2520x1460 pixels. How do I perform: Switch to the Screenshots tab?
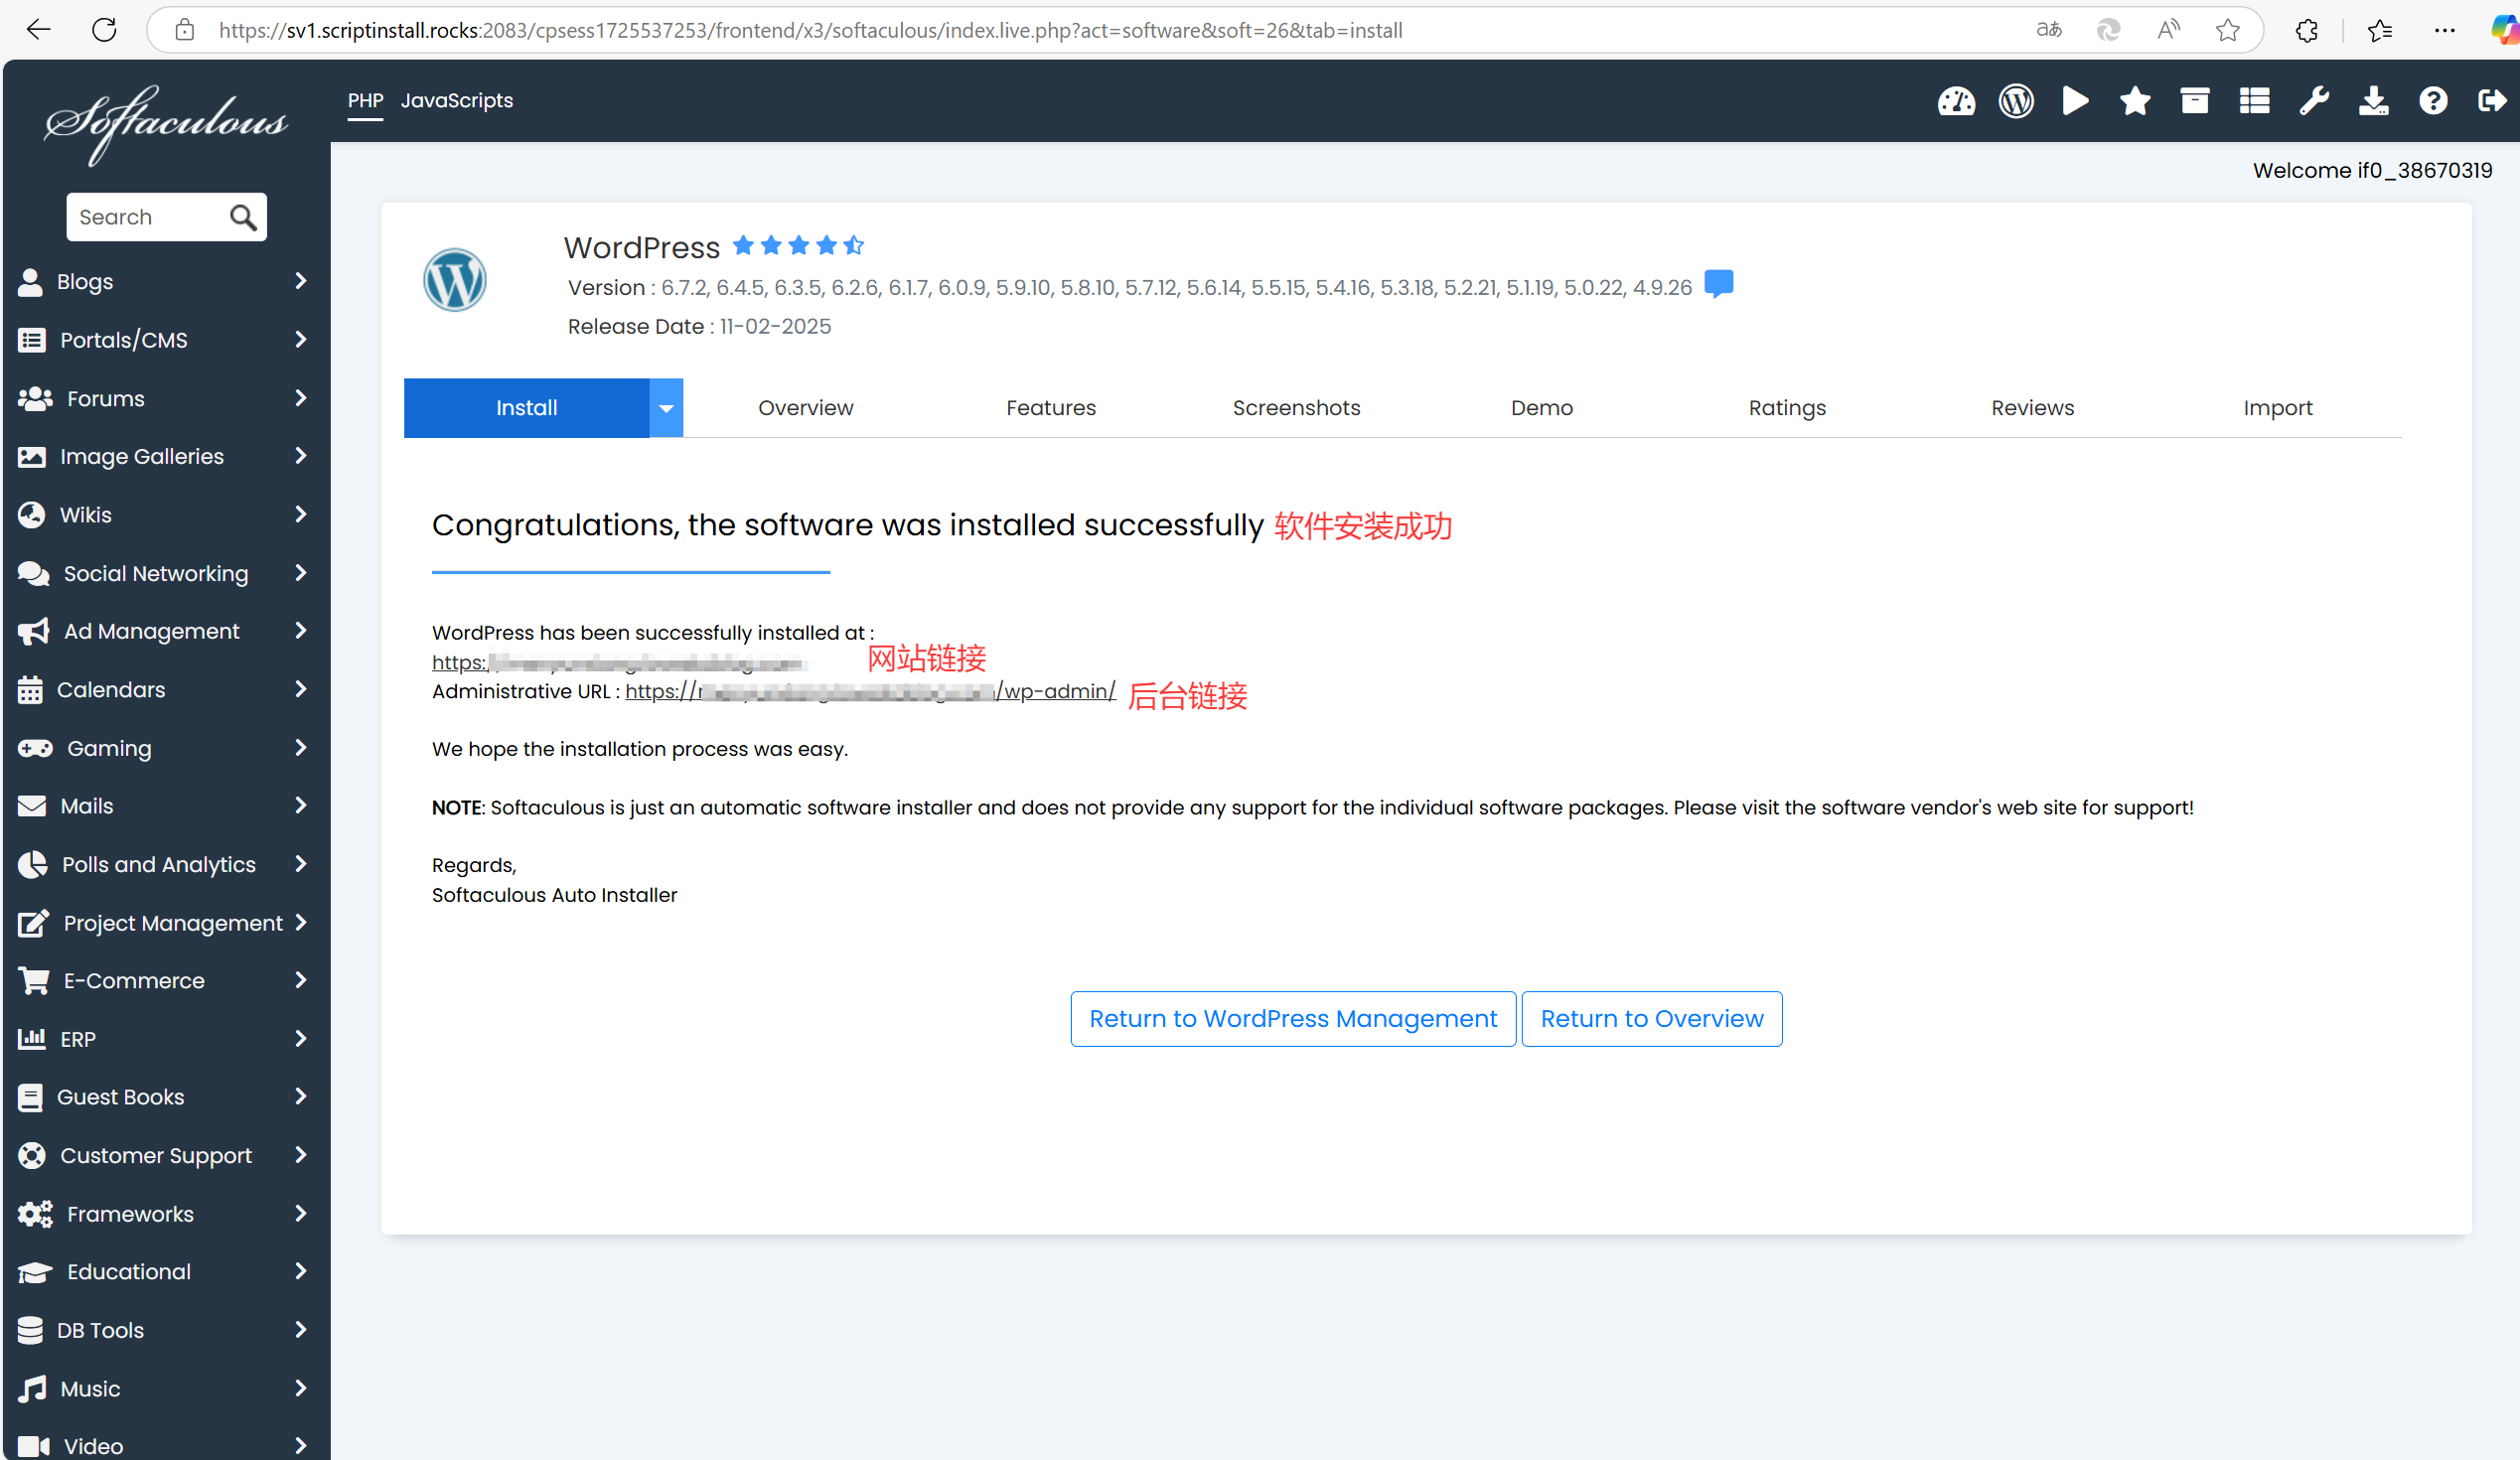(x=1296, y=408)
